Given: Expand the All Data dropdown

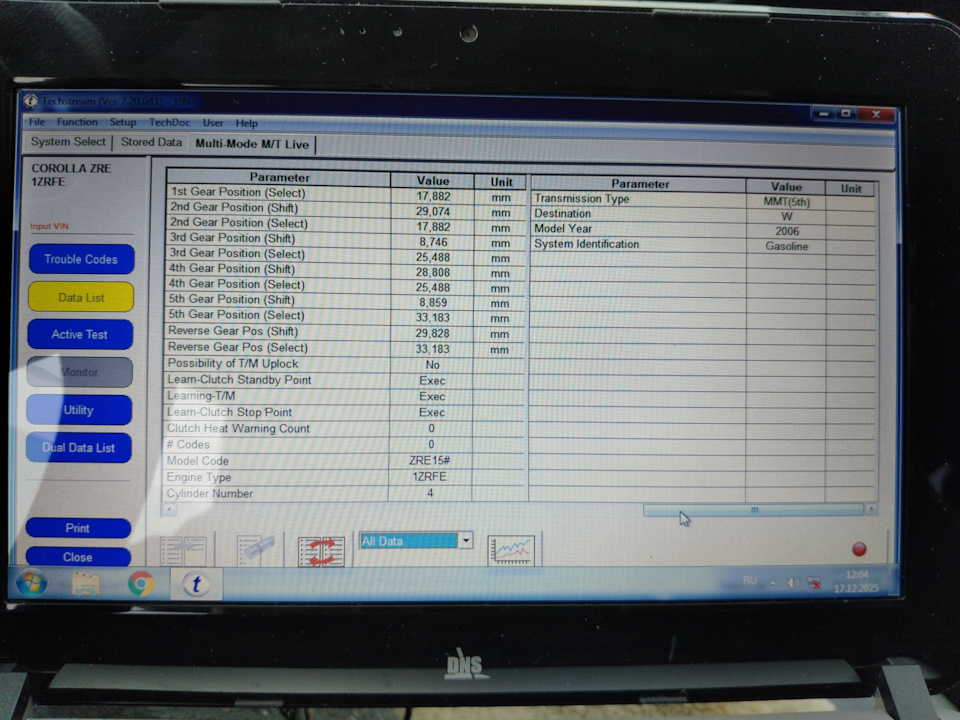Looking at the screenshot, I should [466, 540].
